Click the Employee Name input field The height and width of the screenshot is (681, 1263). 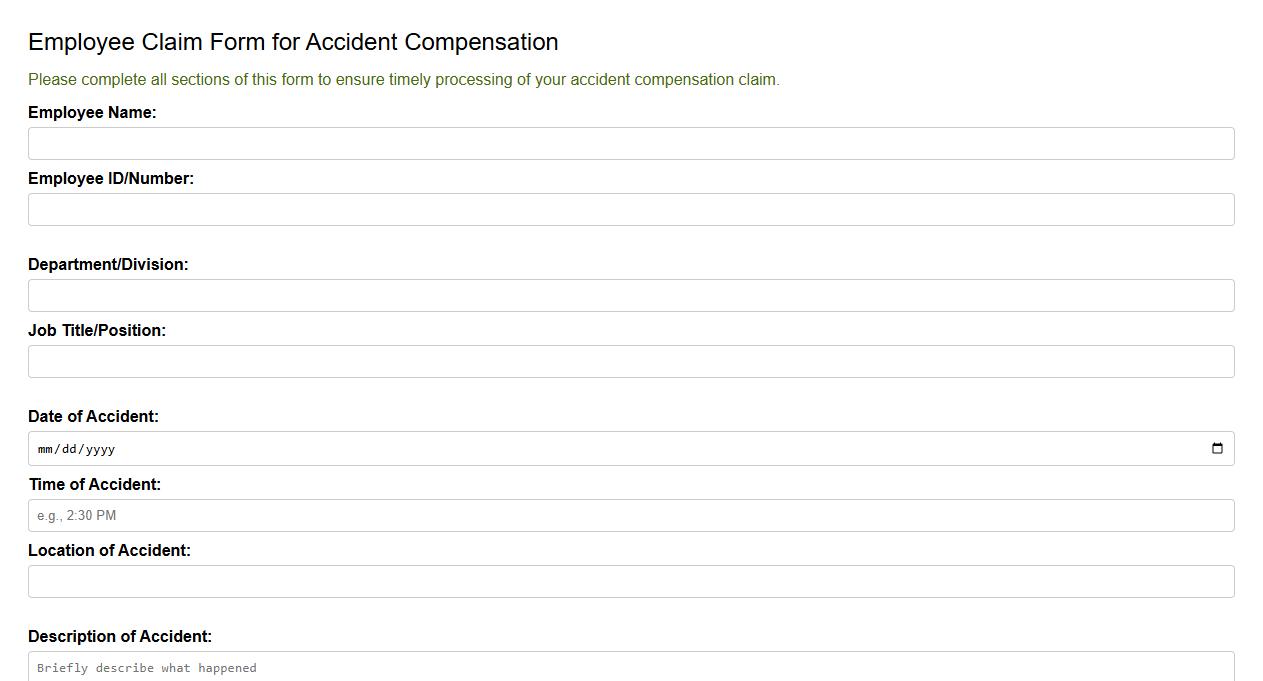pyautogui.click(x=631, y=143)
